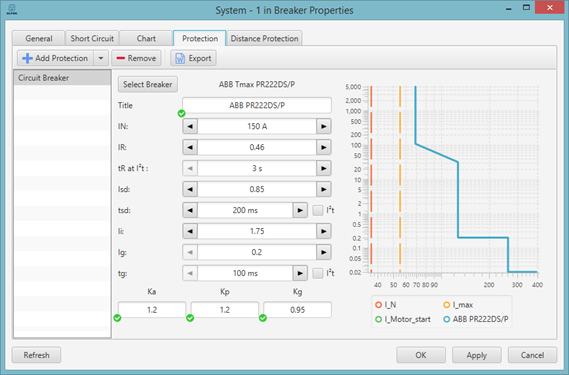The image size is (569, 375).
Task: Open the Distance Protection tab
Action: coord(264,38)
